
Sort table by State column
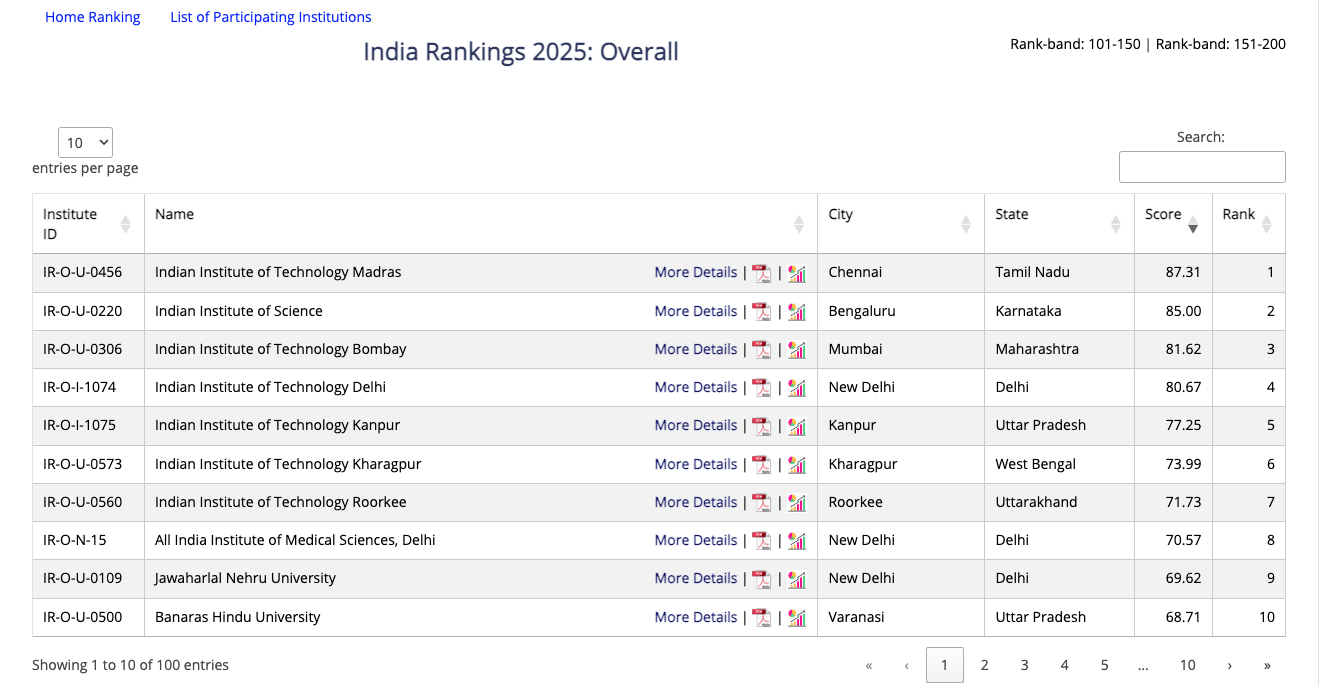tap(1059, 224)
